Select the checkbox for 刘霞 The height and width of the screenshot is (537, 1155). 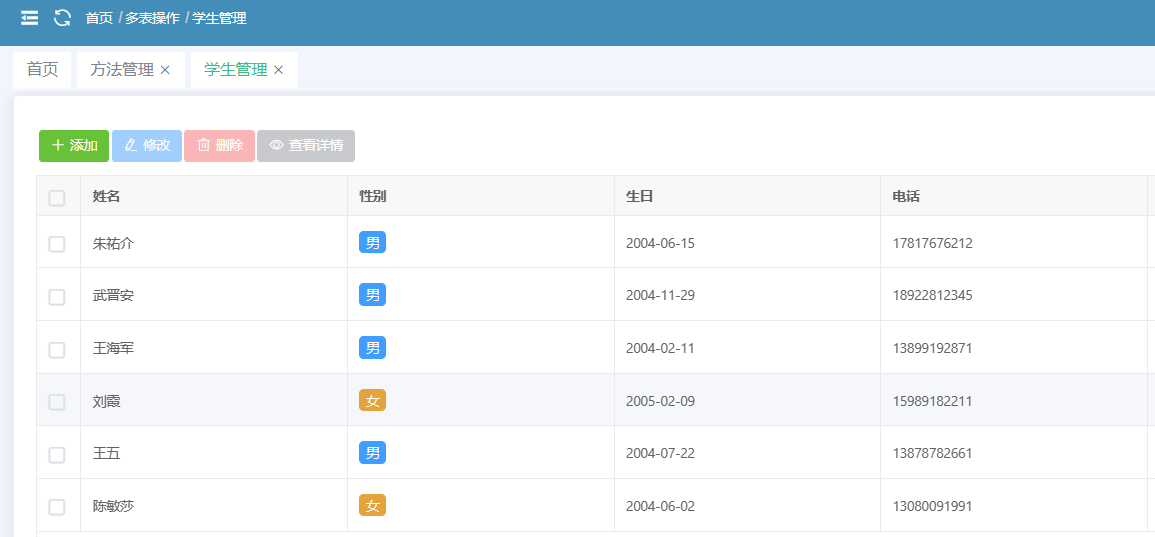57,402
